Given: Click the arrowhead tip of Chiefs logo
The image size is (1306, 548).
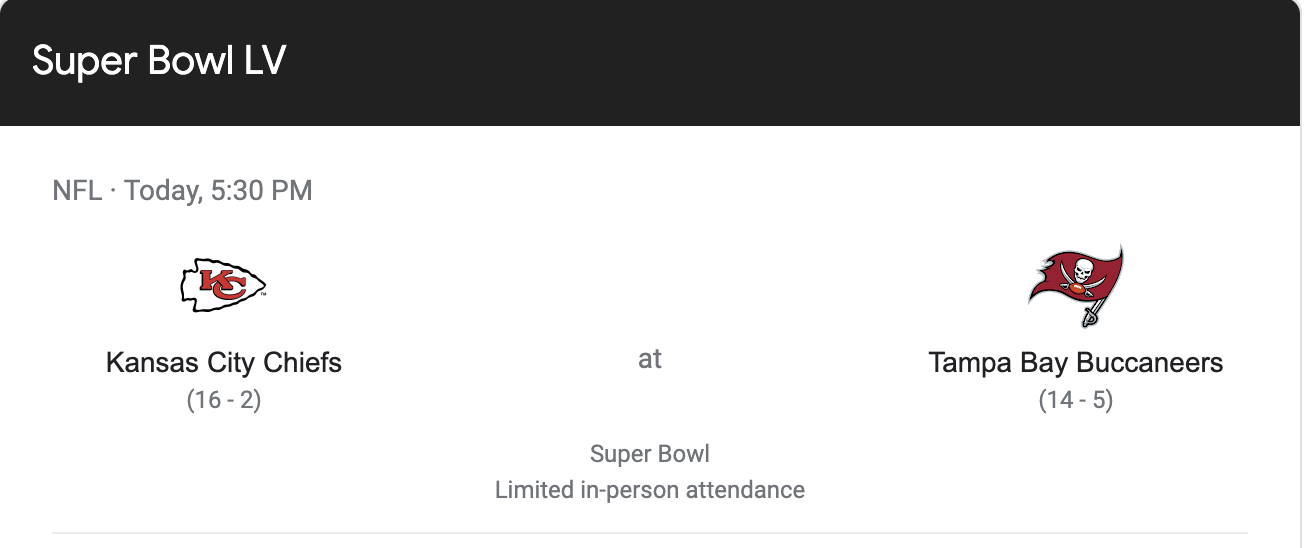Looking at the screenshot, I should click(262, 285).
